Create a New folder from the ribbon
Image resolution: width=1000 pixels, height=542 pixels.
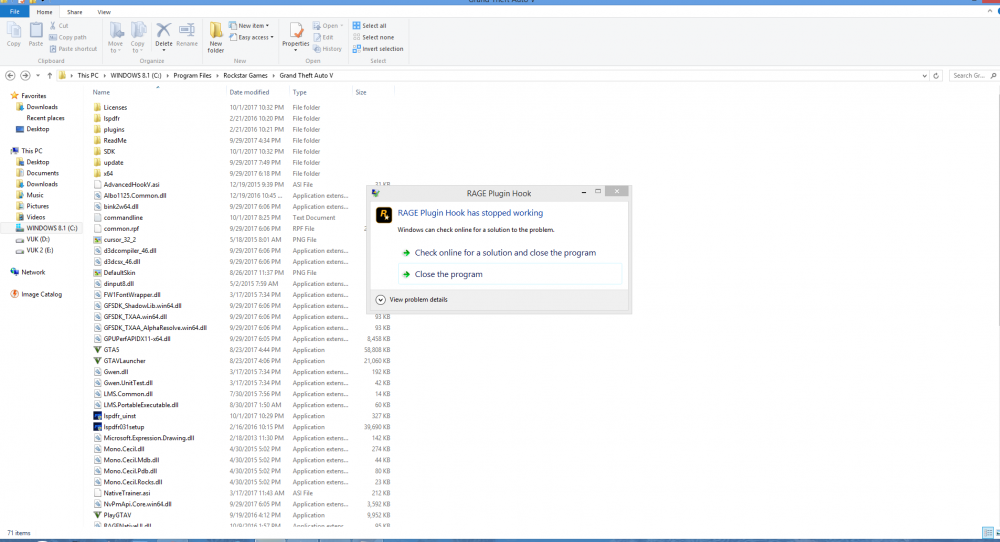click(x=216, y=38)
